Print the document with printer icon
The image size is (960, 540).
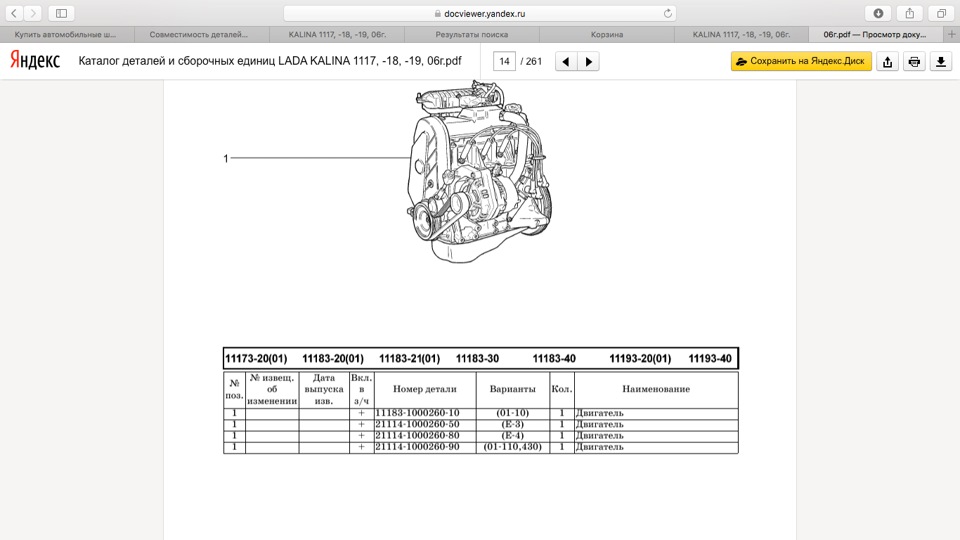coord(914,61)
